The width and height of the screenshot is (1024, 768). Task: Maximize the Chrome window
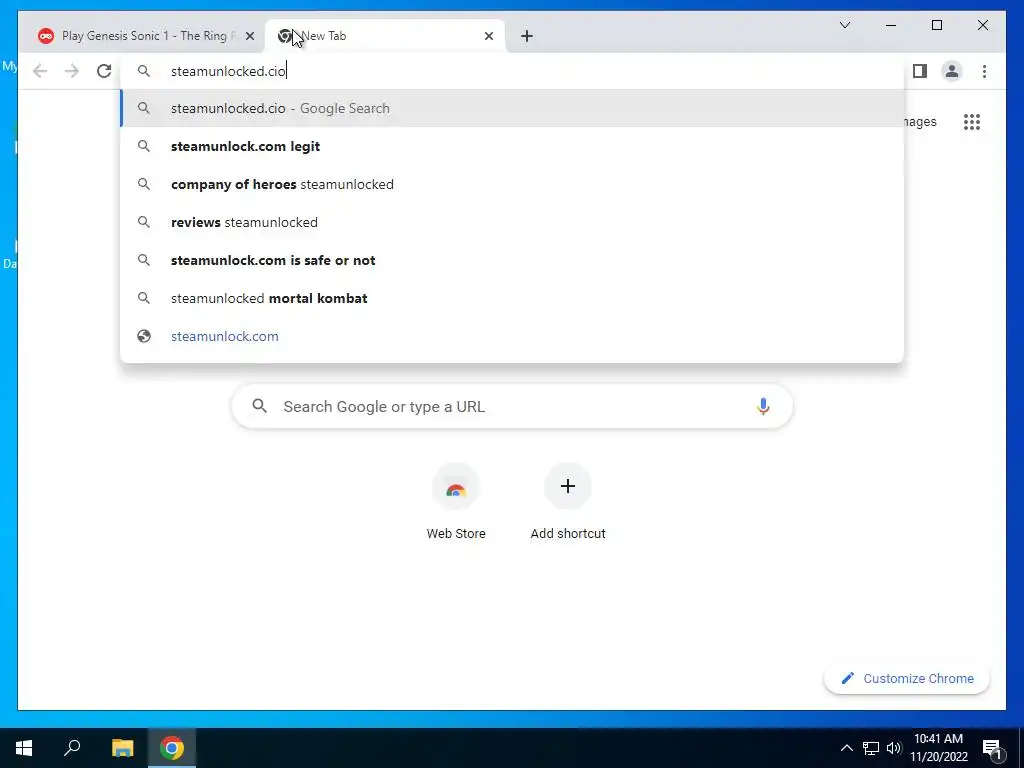pyautogui.click(x=936, y=25)
